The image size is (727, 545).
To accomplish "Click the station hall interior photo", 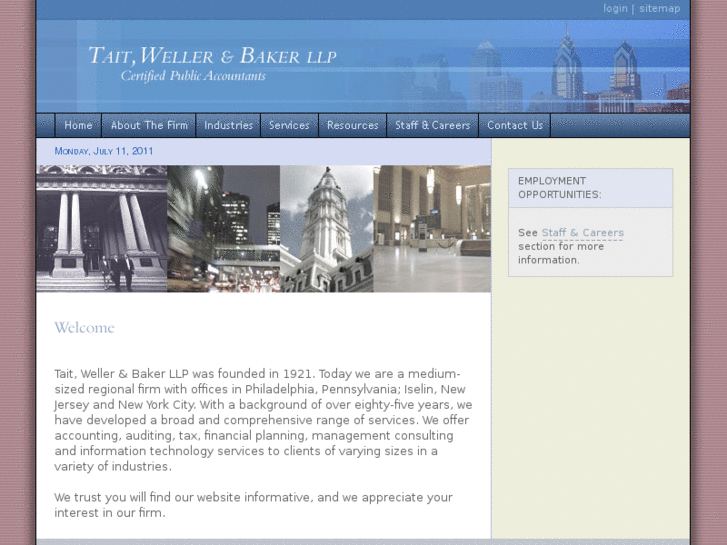I will (432, 229).
